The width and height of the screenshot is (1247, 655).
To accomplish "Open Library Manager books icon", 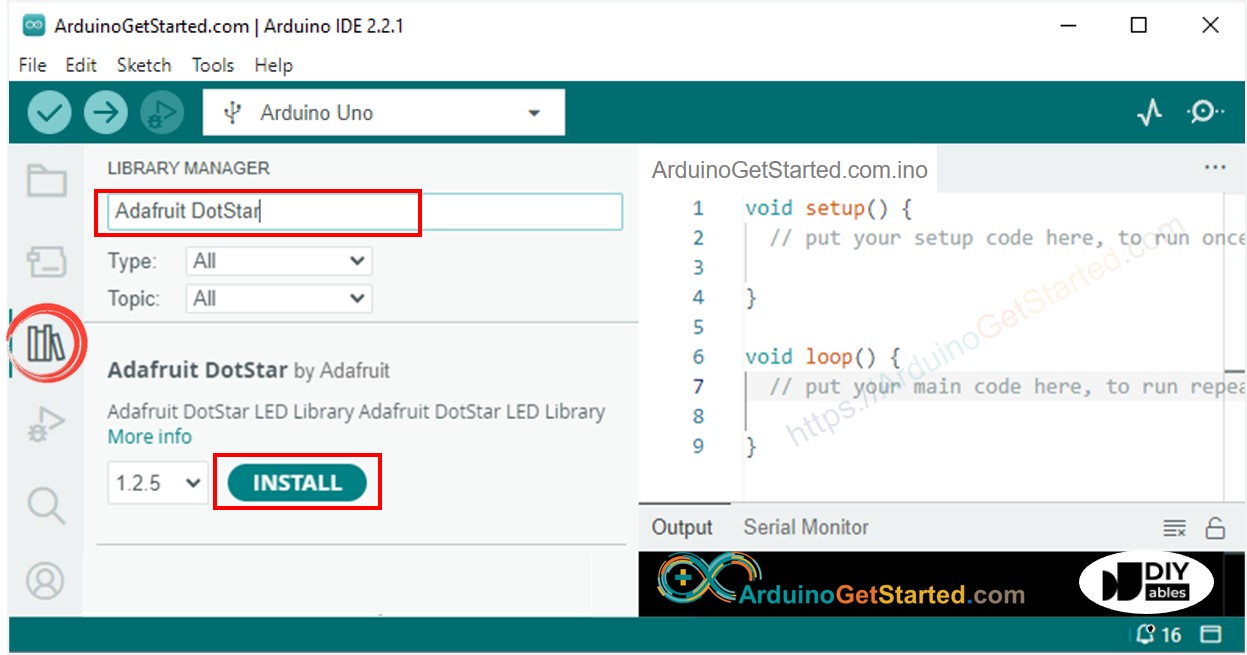I will (46, 343).
